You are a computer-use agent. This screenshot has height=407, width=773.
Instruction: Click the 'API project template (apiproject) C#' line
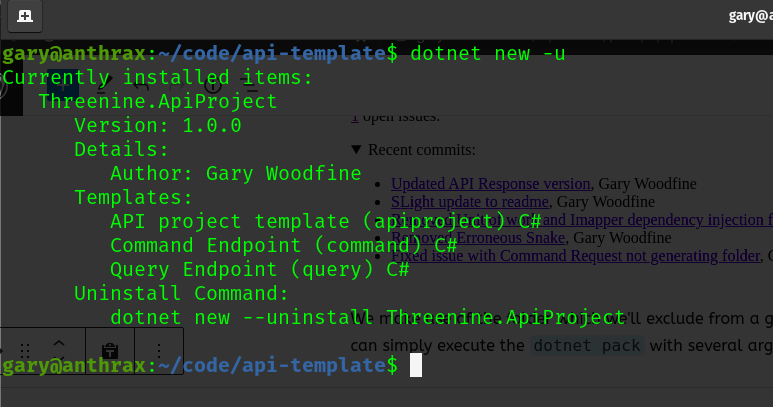pos(326,222)
